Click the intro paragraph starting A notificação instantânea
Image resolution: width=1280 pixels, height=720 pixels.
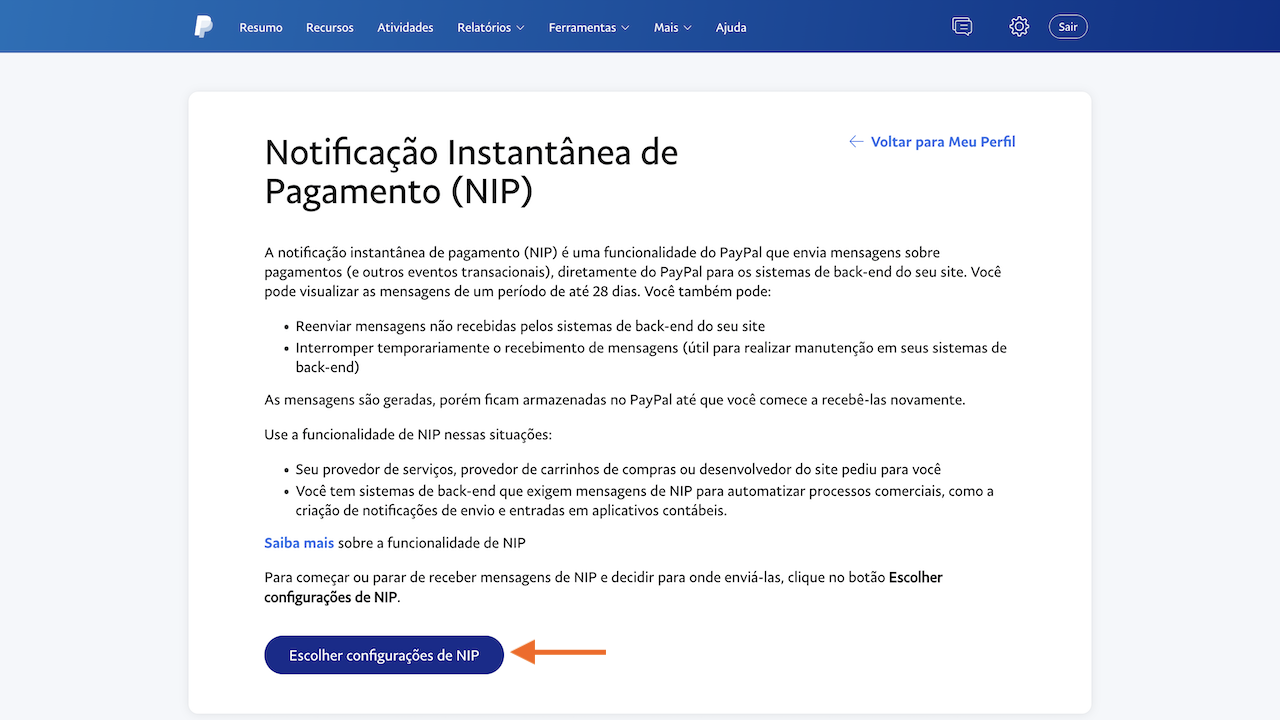[x=633, y=272]
